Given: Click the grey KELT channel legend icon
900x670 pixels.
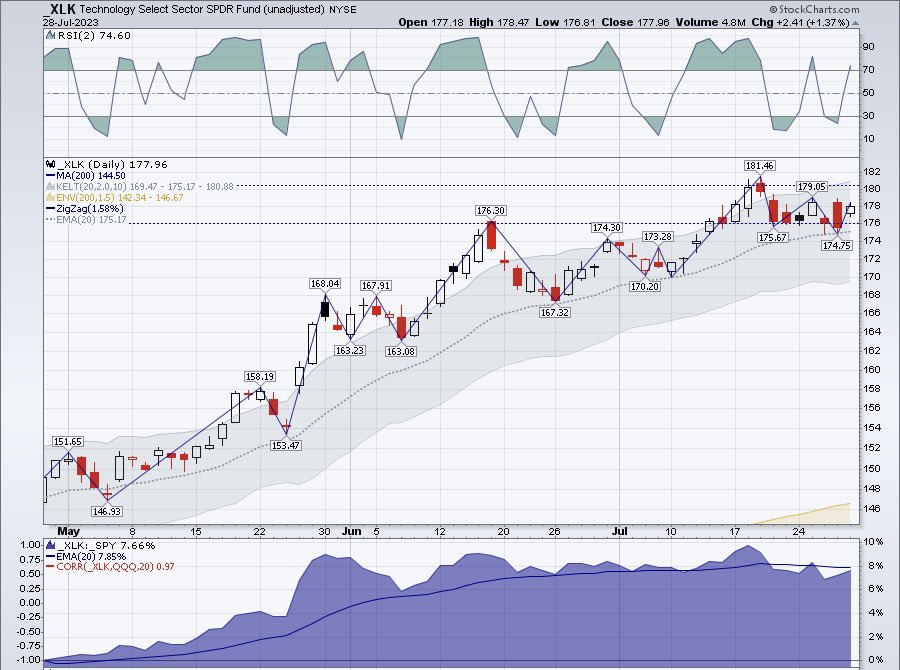Looking at the screenshot, I should coord(51,187).
